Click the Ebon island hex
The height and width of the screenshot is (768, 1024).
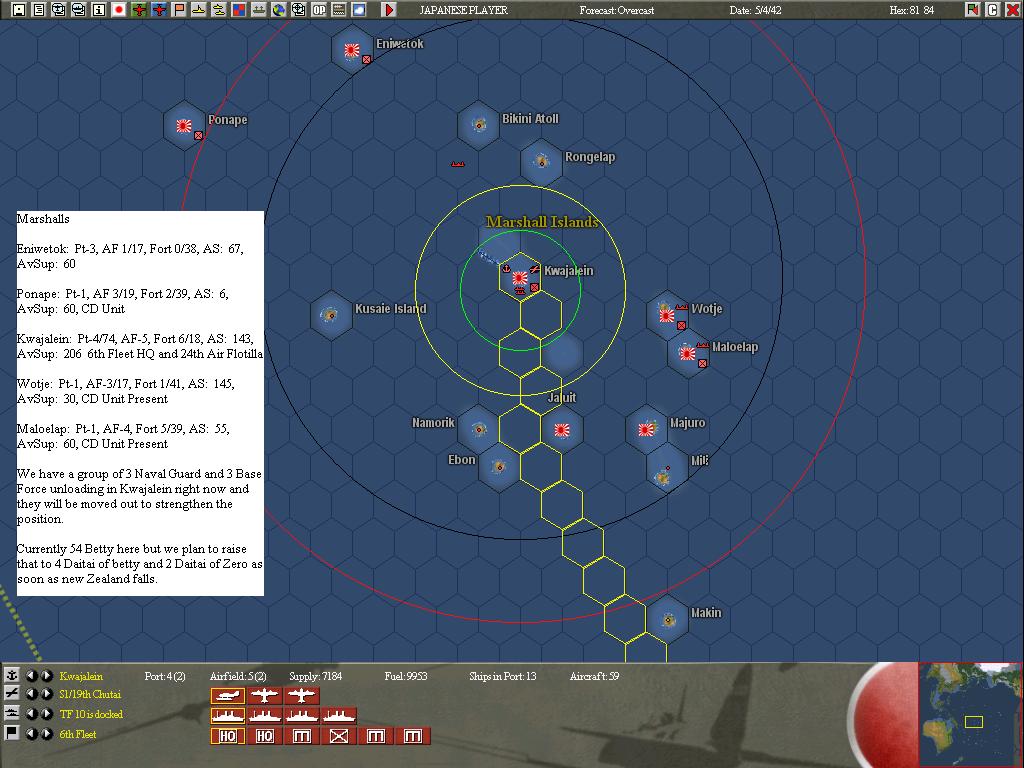coord(500,467)
